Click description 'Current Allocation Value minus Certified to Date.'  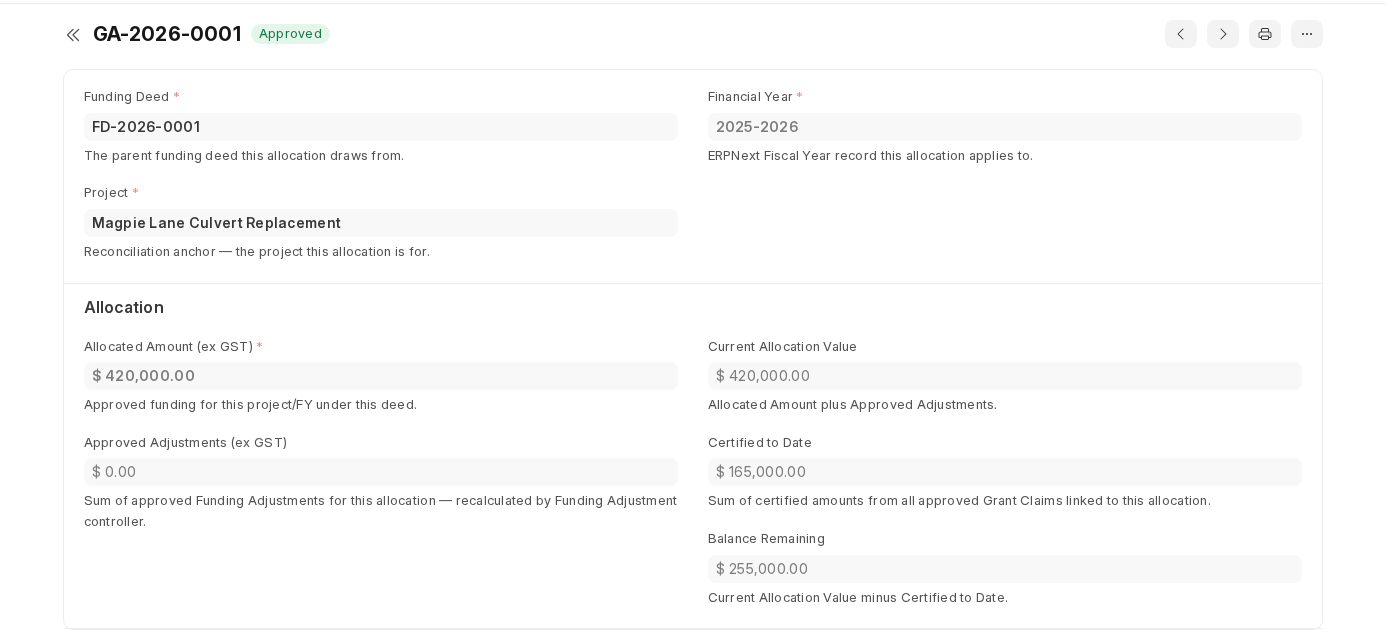click(858, 598)
